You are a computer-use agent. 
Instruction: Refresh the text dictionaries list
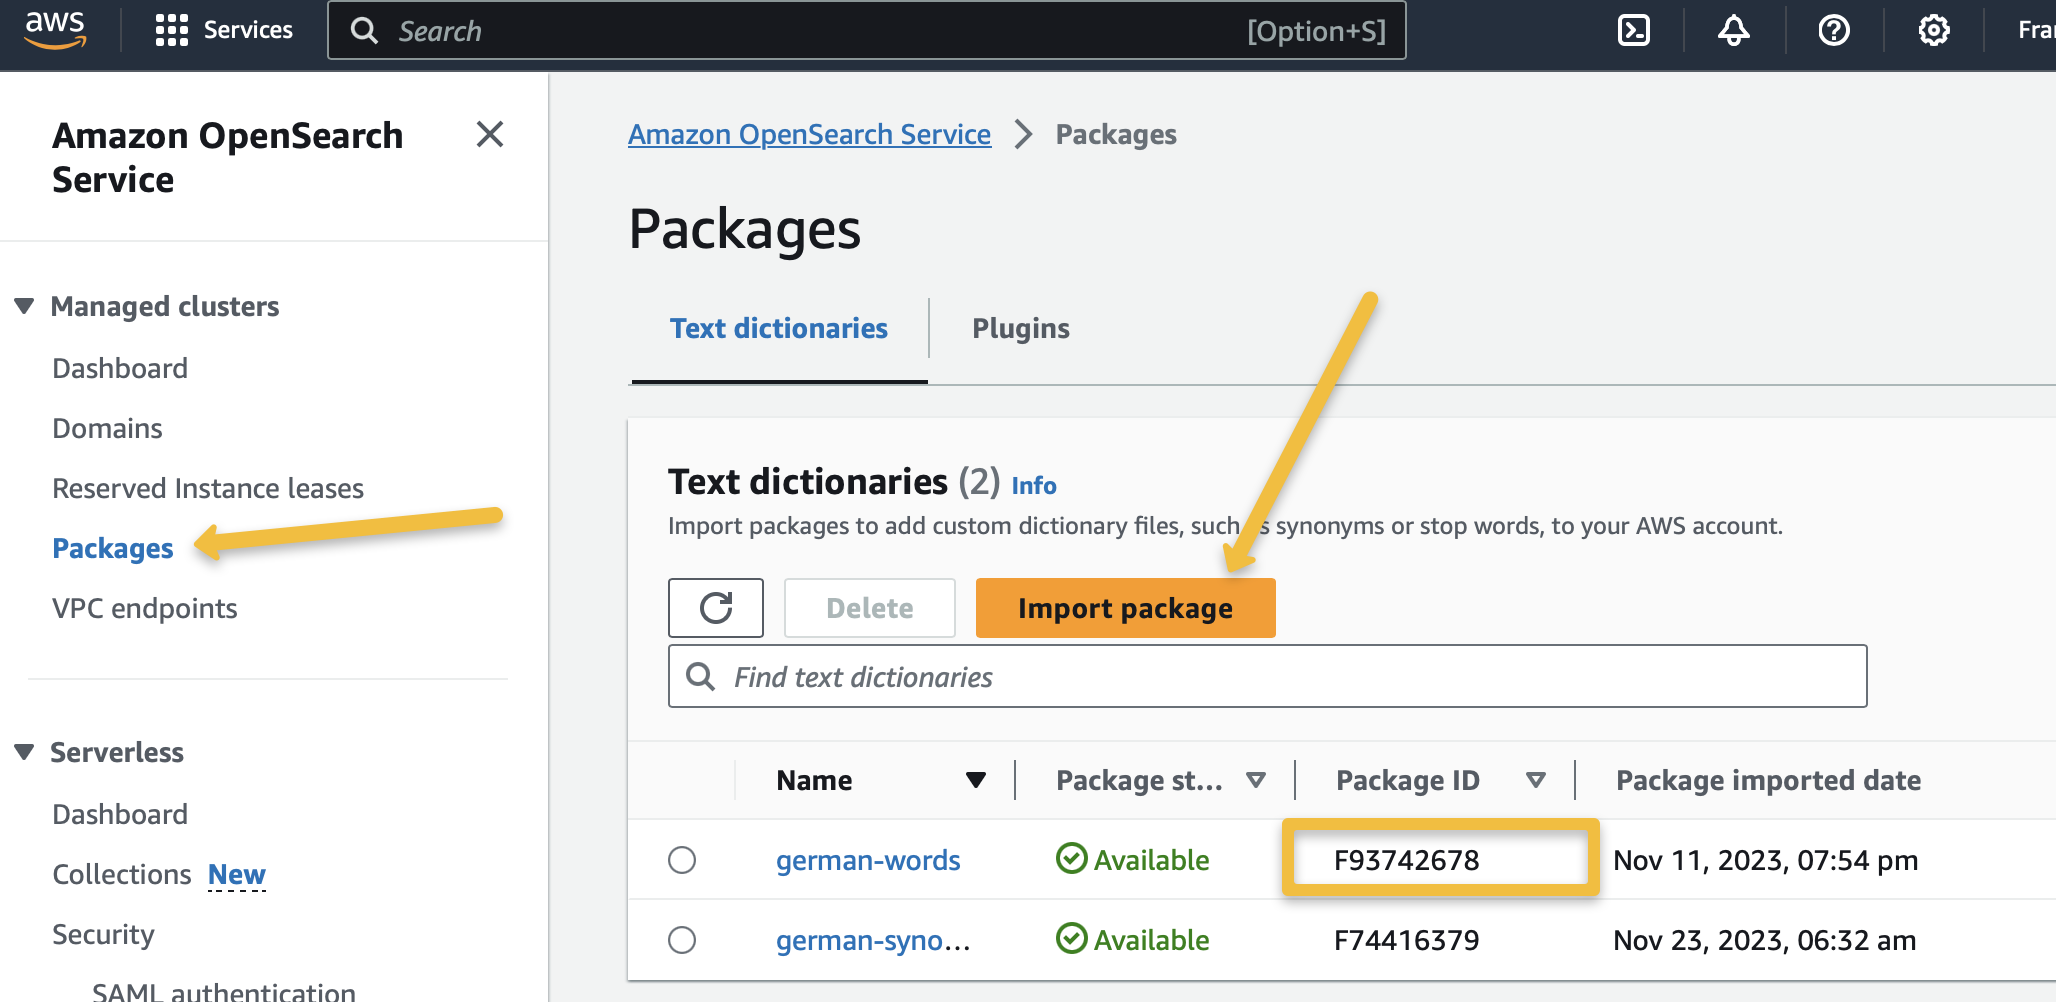tap(716, 608)
